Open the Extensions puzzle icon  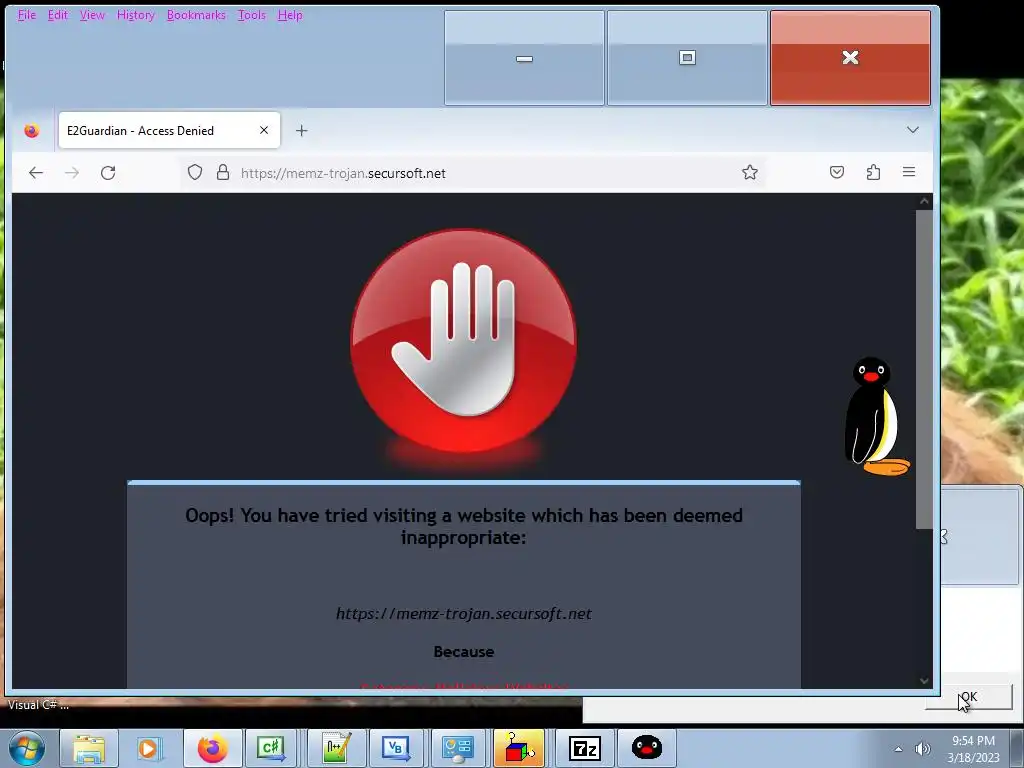873,172
